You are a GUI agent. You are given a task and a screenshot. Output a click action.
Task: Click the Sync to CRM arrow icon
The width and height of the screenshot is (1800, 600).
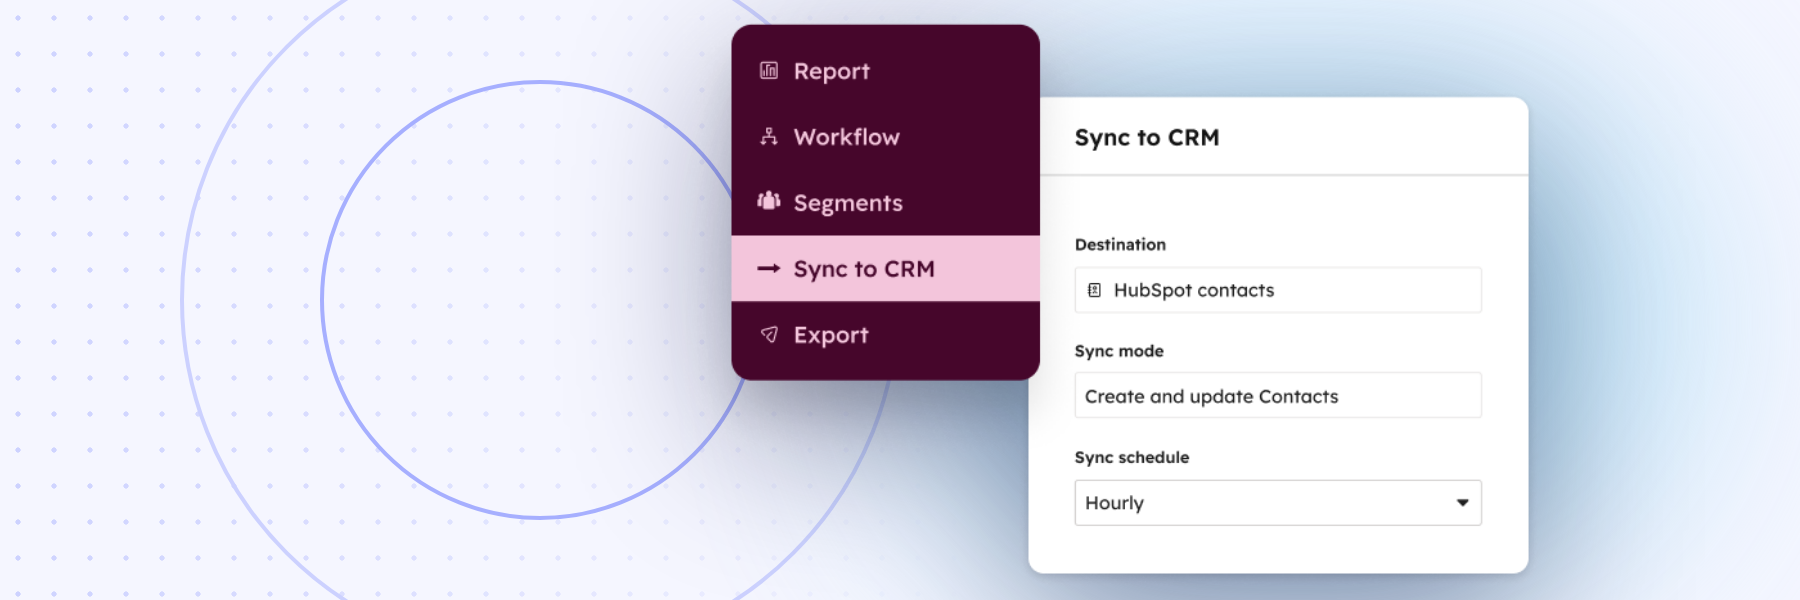click(769, 268)
